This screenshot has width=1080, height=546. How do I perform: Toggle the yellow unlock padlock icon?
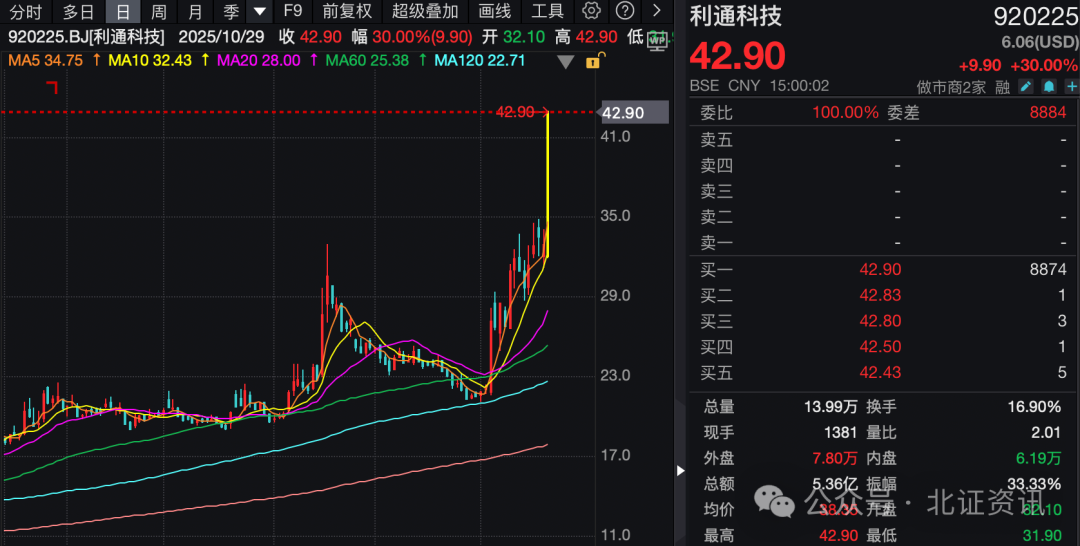[594, 61]
